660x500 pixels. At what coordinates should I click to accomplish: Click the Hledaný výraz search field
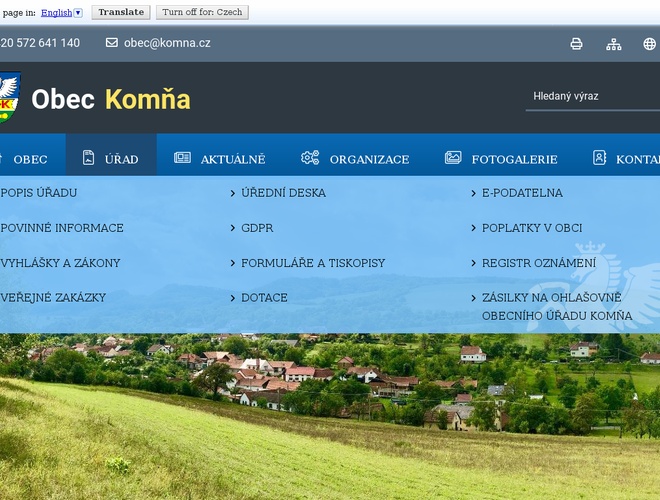590,97
